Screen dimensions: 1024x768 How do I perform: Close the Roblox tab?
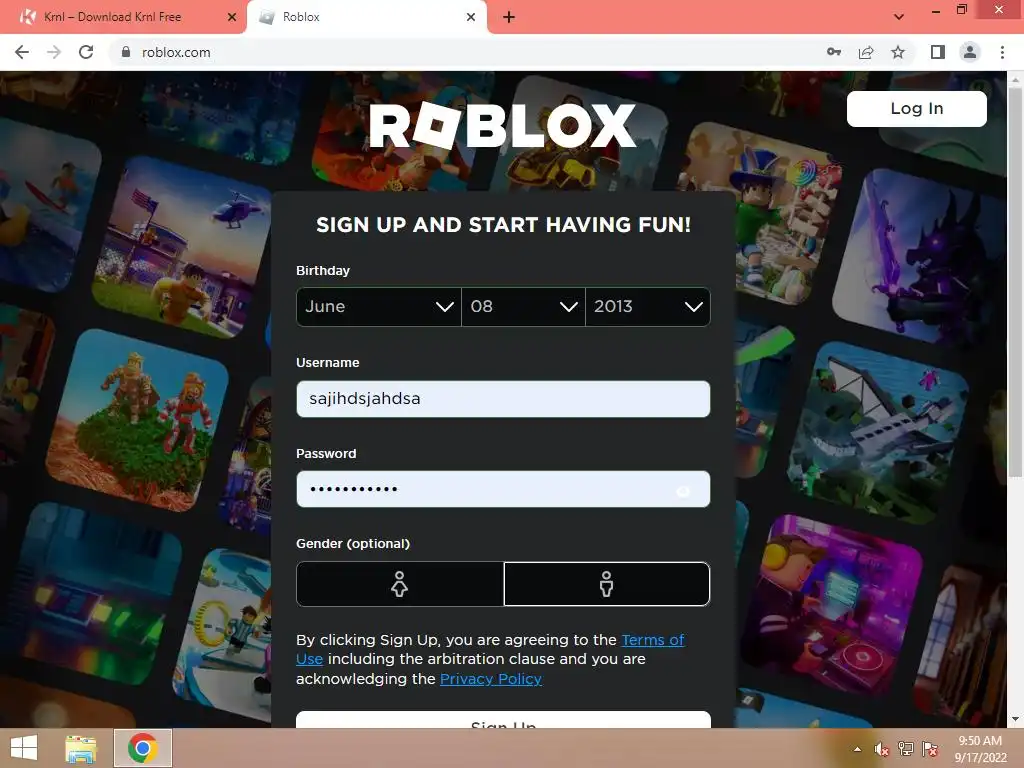click(471, 17)
